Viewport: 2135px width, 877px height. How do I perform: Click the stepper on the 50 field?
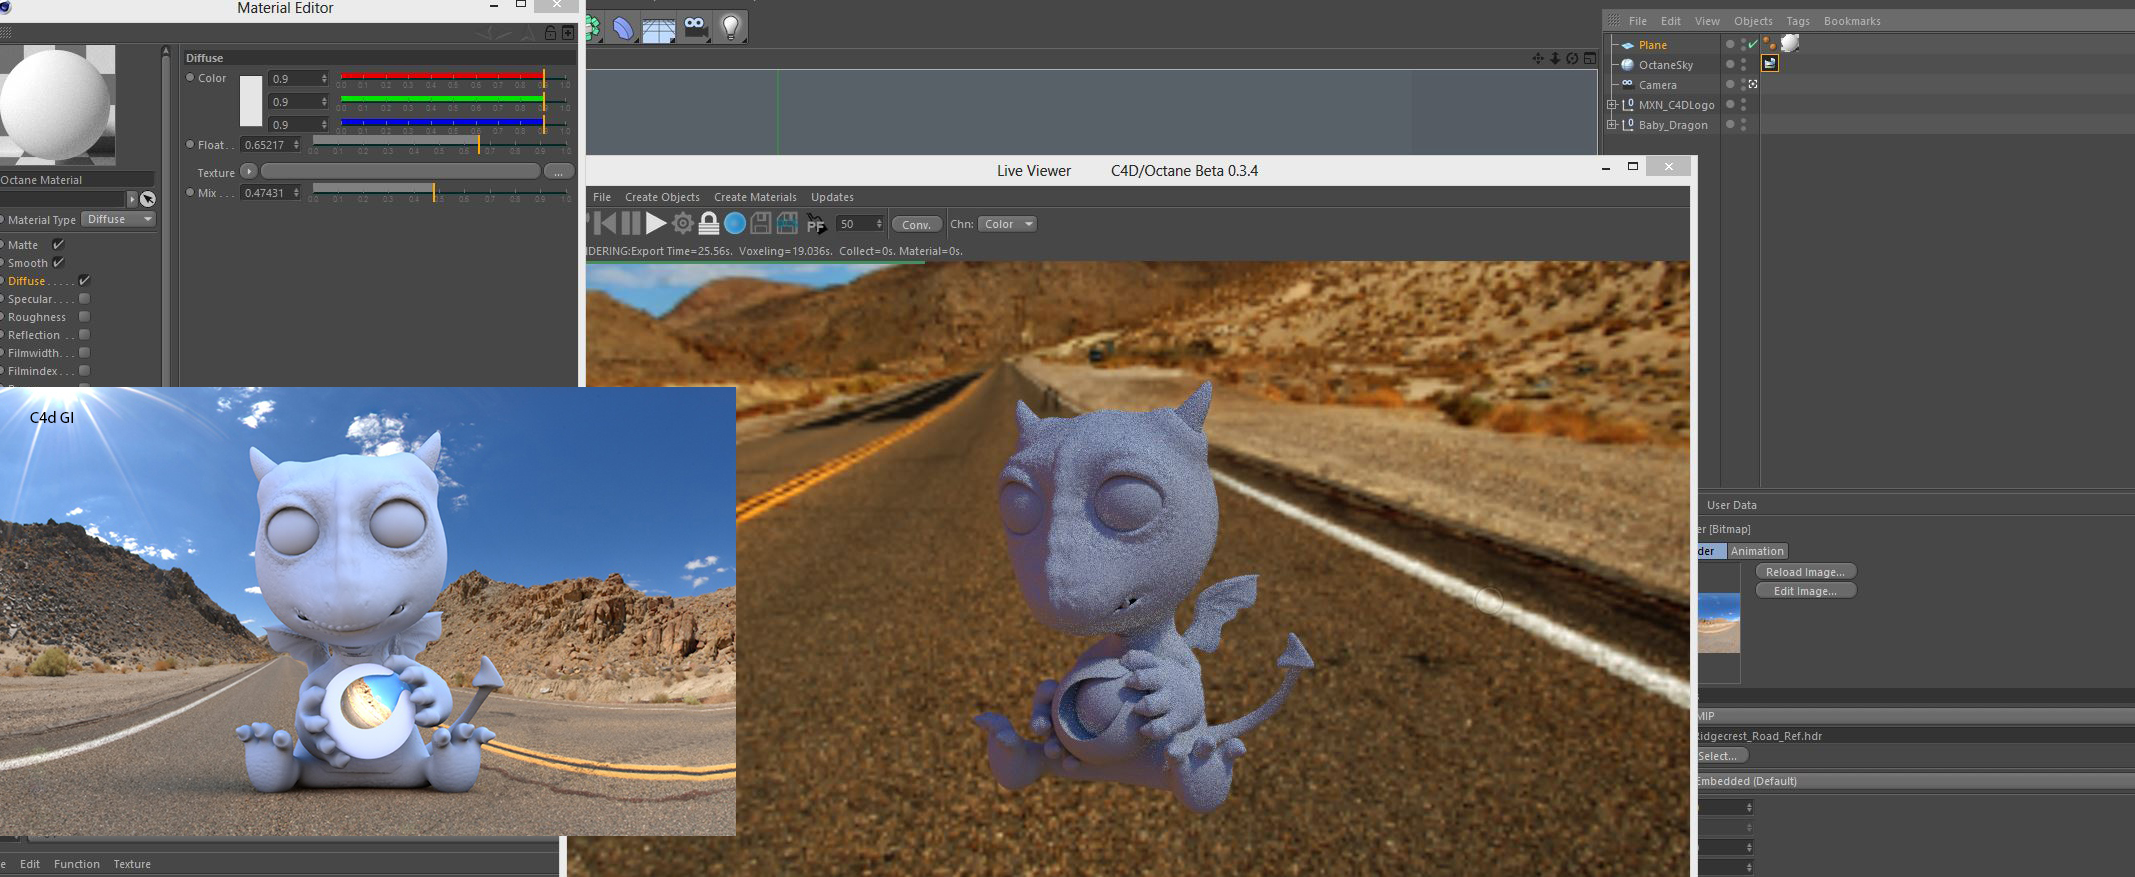point(879,224)
